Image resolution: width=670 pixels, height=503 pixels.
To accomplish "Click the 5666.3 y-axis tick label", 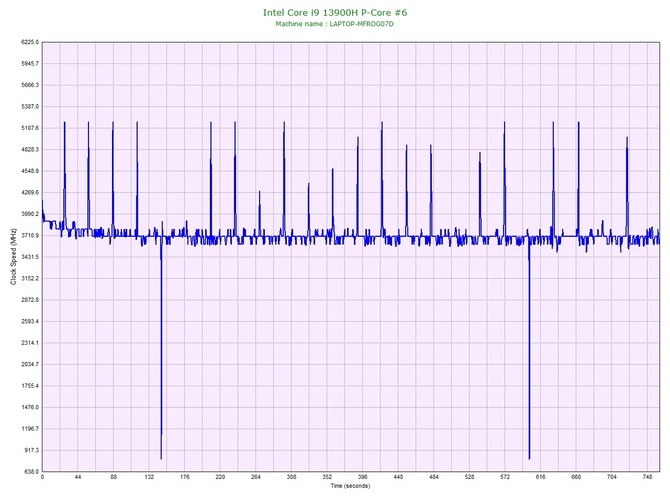I will (x=30, y=85).
